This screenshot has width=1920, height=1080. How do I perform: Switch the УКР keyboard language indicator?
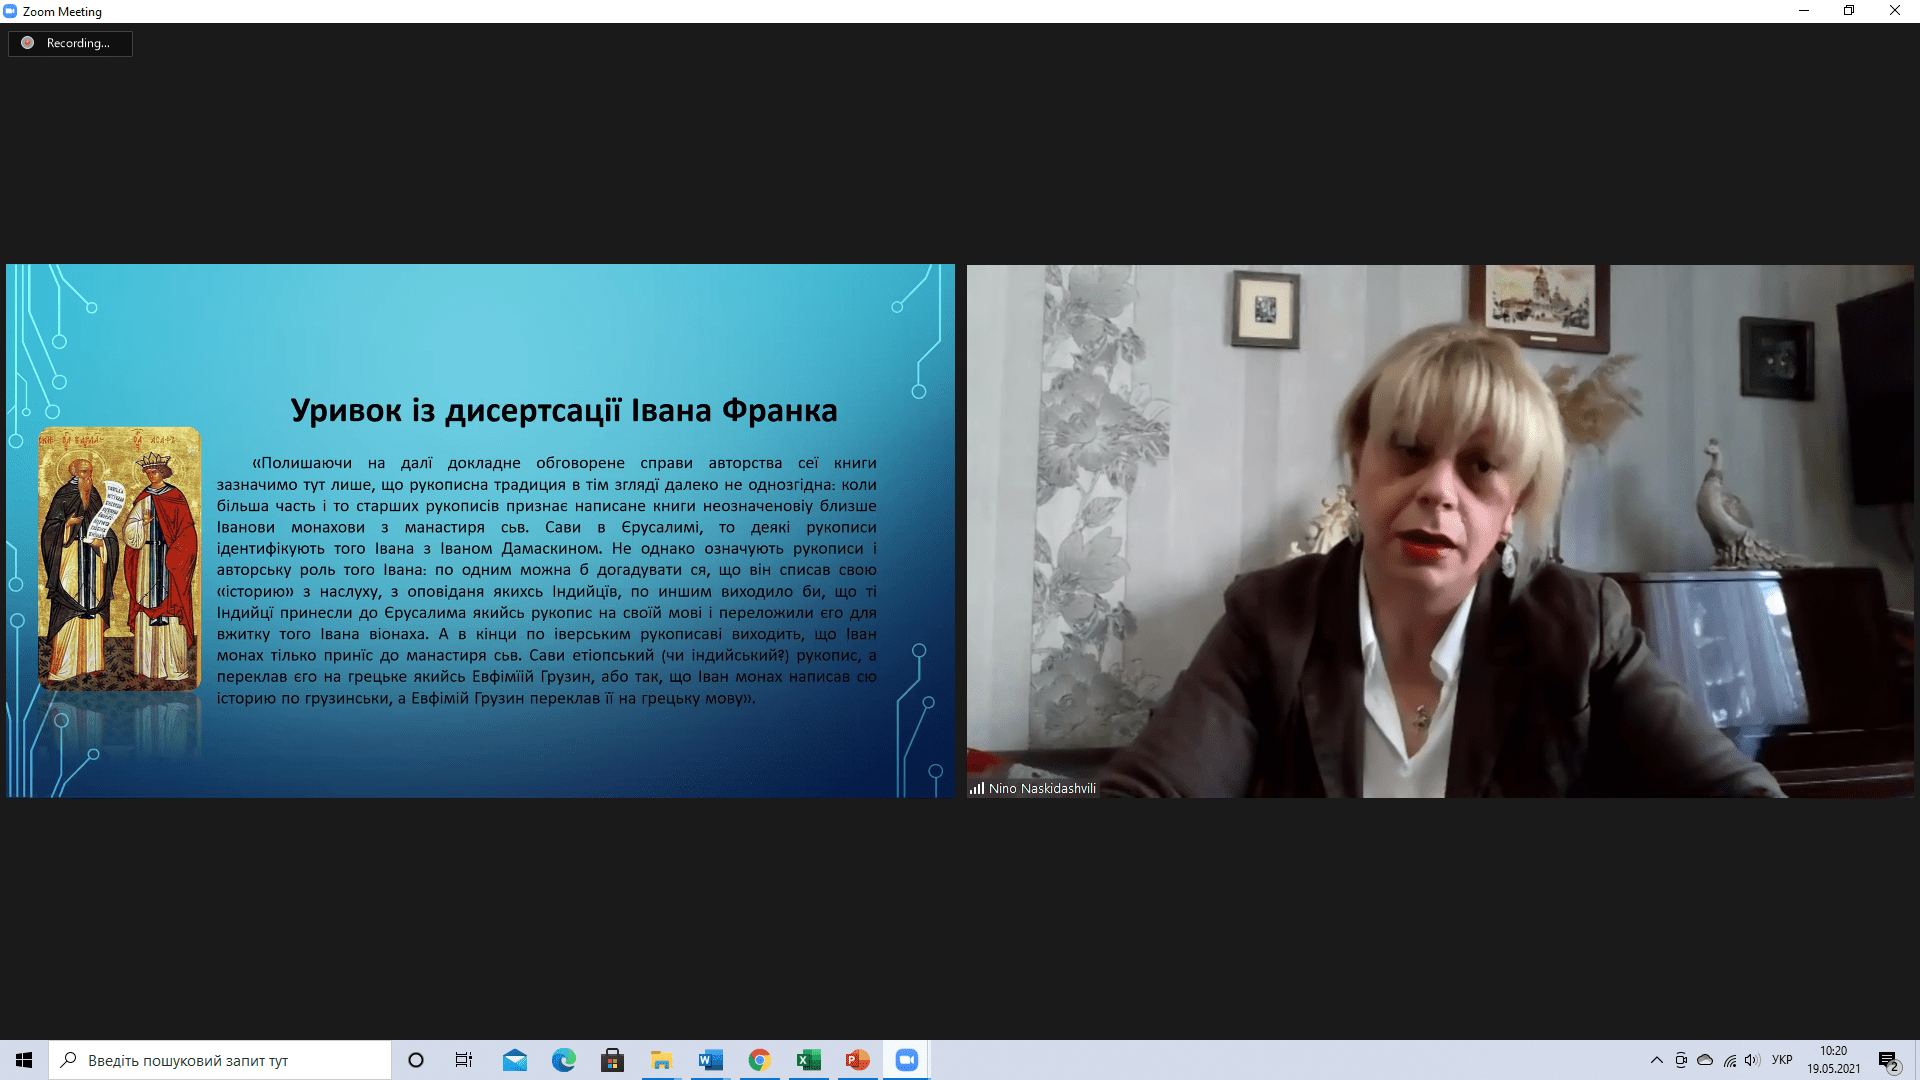coord(1782,1060)
